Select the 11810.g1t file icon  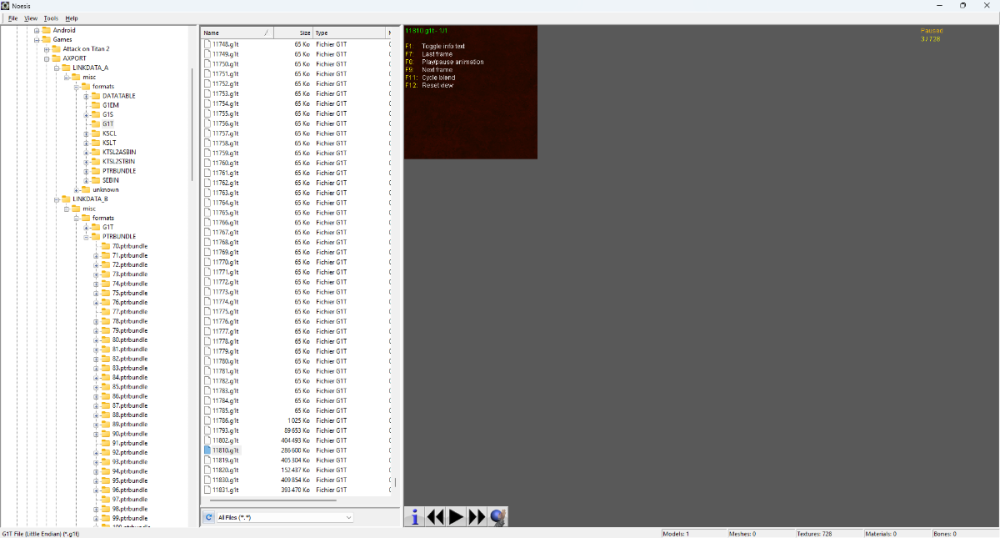coord(207,450)
